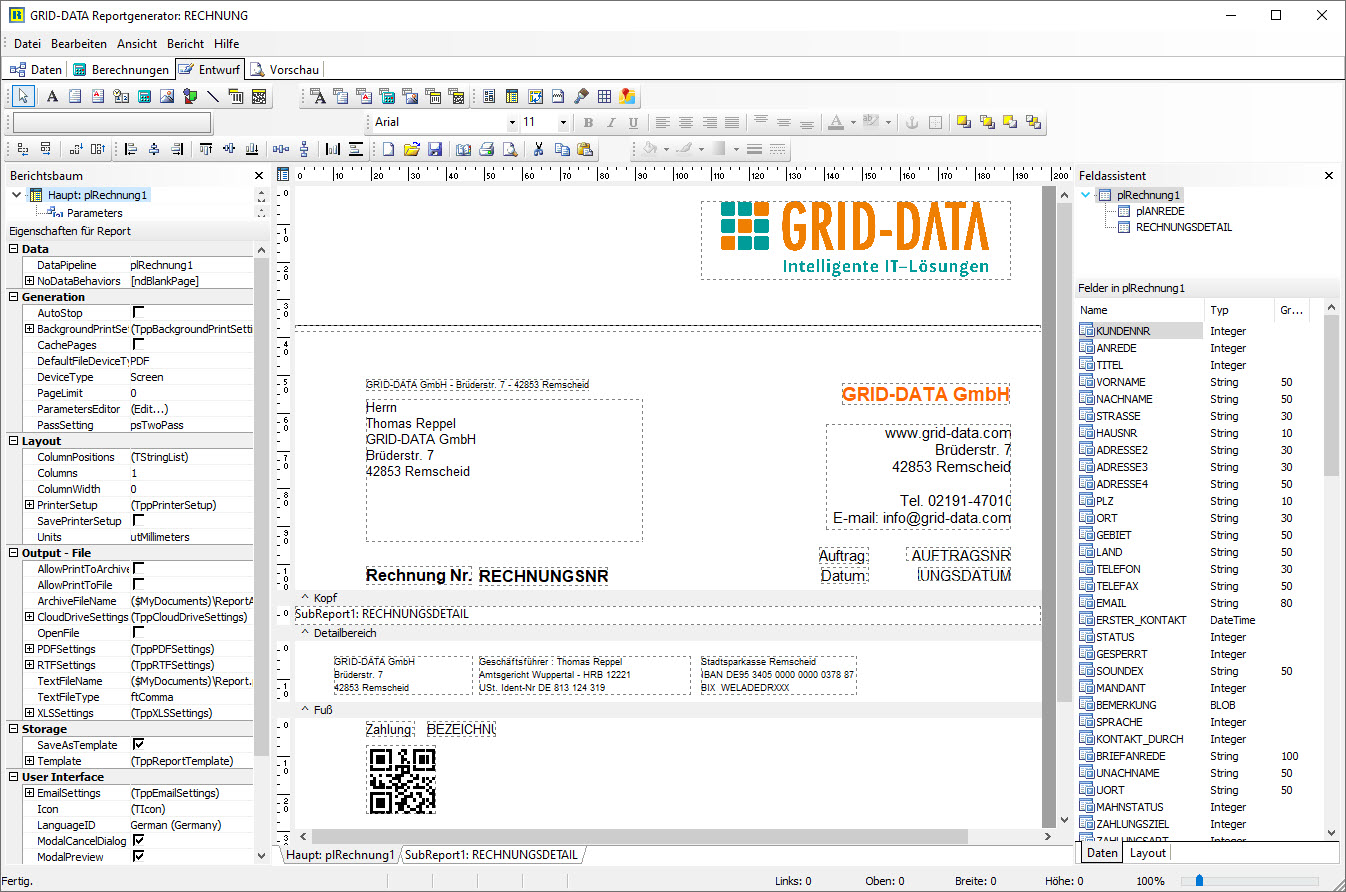This screenshot has width=1346, height=892.
Task: Check the OpenFile property box
Action: [x=138, y=633]
